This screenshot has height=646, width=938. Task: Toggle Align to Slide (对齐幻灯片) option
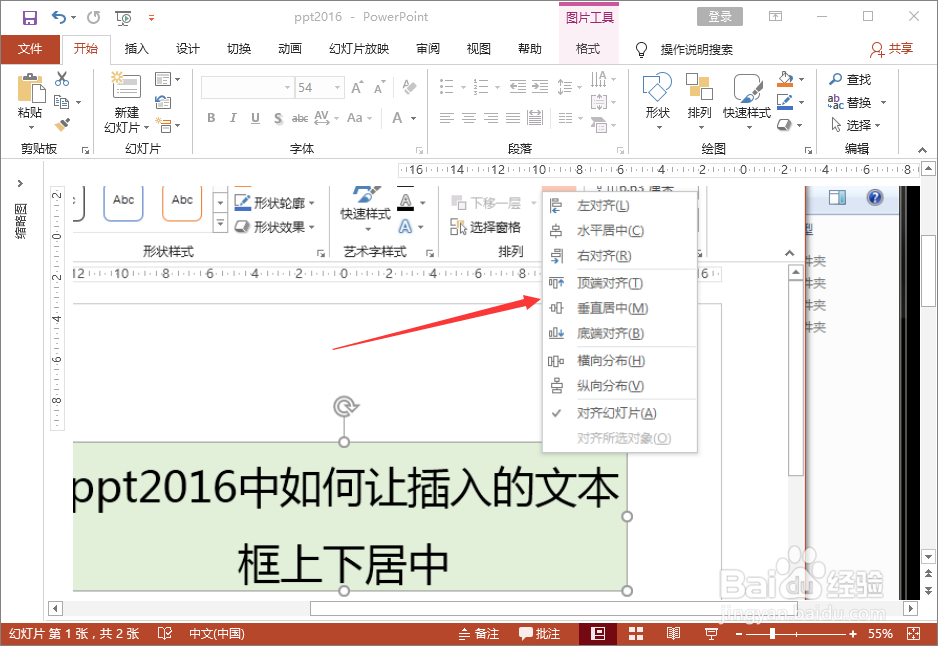point(620,413)
